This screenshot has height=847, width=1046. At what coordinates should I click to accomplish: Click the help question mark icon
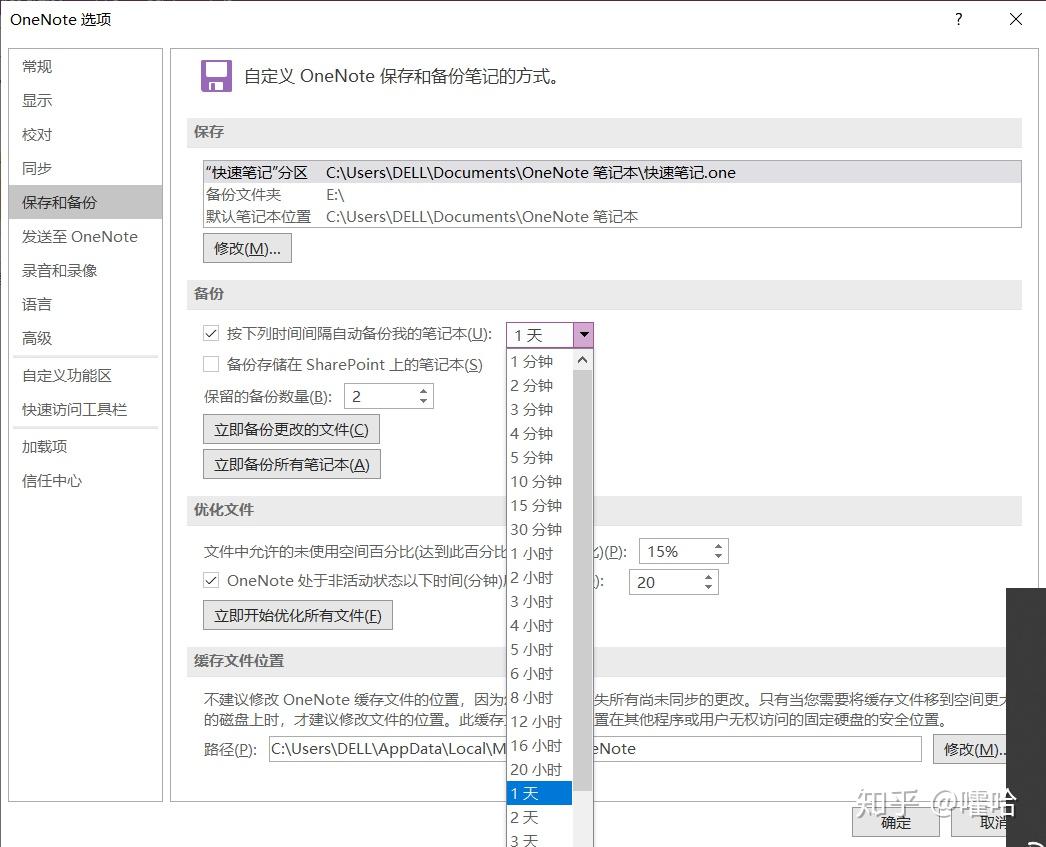pos(959,19)
